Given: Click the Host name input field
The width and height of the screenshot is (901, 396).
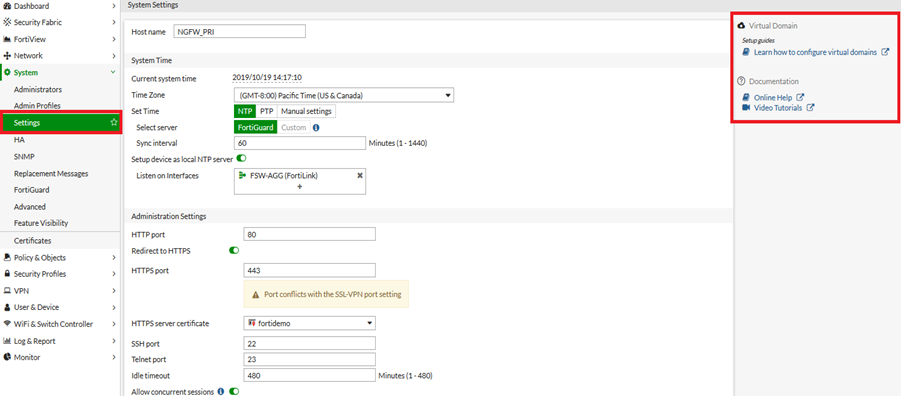Looking at the screenshot, I should point(240,32).
